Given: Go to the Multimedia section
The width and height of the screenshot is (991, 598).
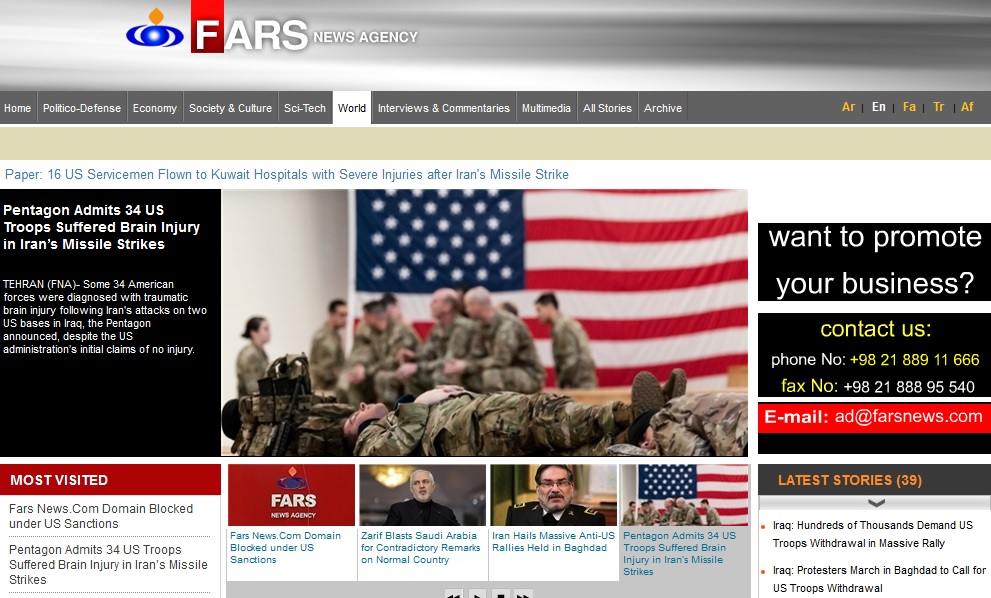Looking at the screenshot, I should tap(546, 108).
